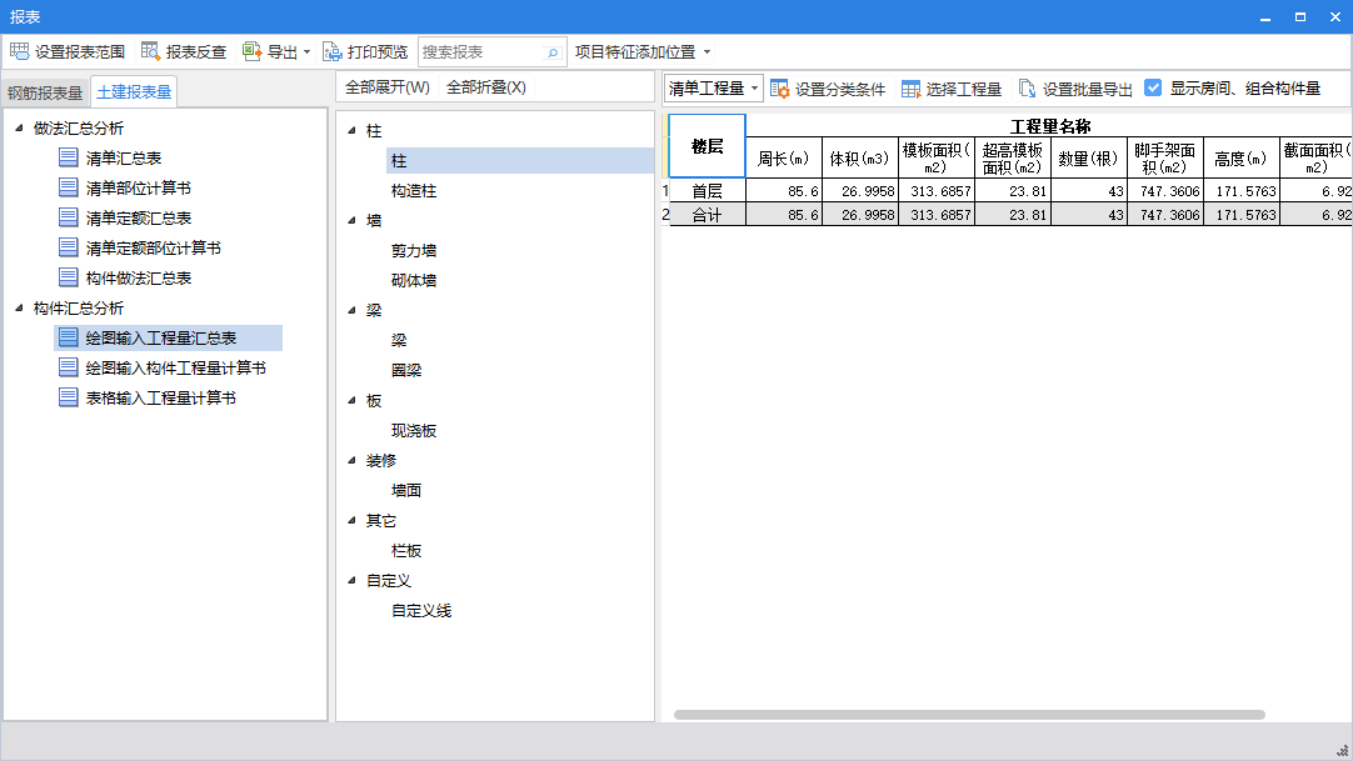Image resolution: width=1353 pixels, height=761 pixels.
Task: Collapse the 墙 category node
Action: click(352, 220)
